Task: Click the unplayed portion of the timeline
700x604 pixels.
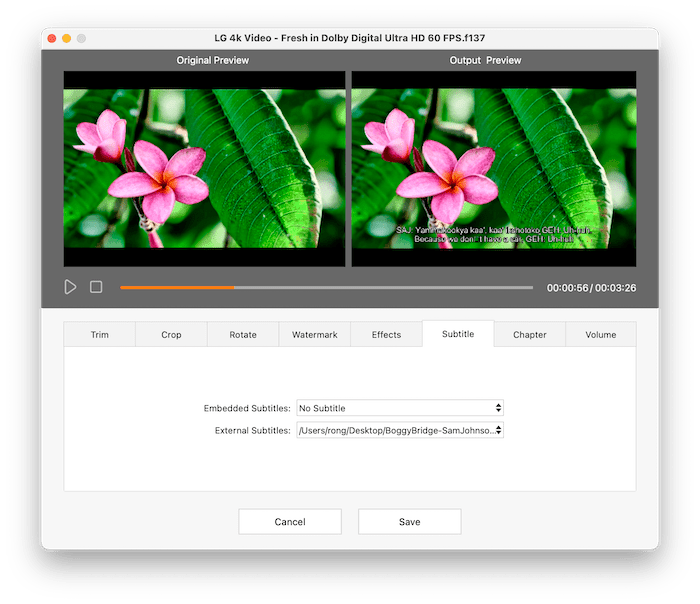Action: [x=400, y=287]
